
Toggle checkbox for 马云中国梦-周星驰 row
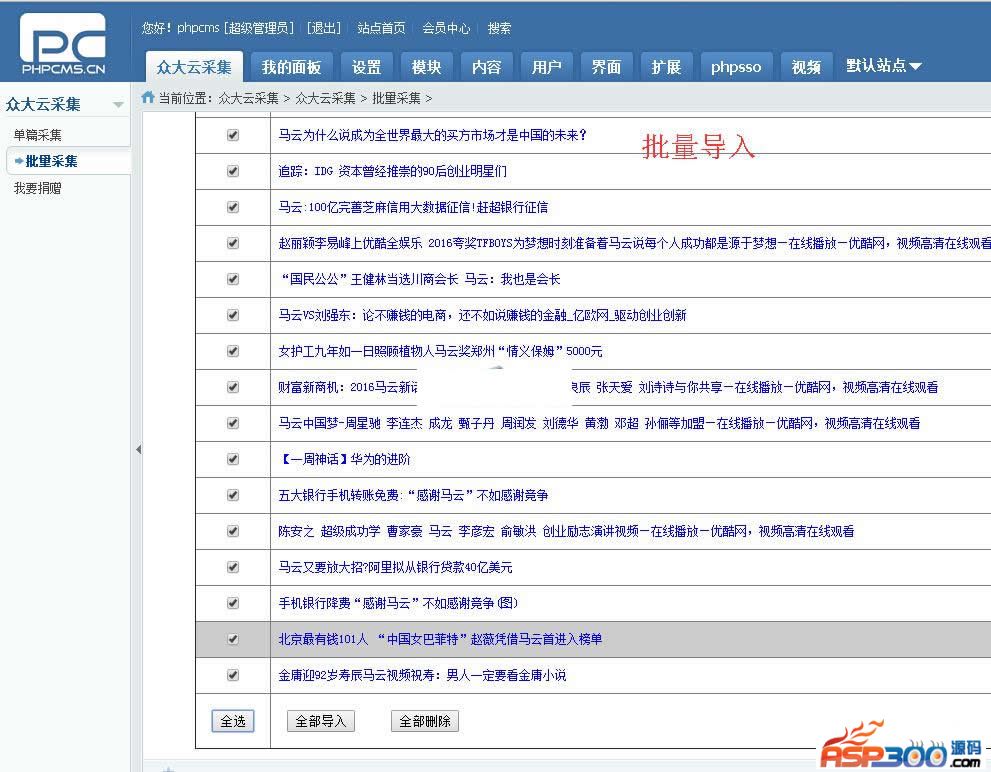(233, 423)
